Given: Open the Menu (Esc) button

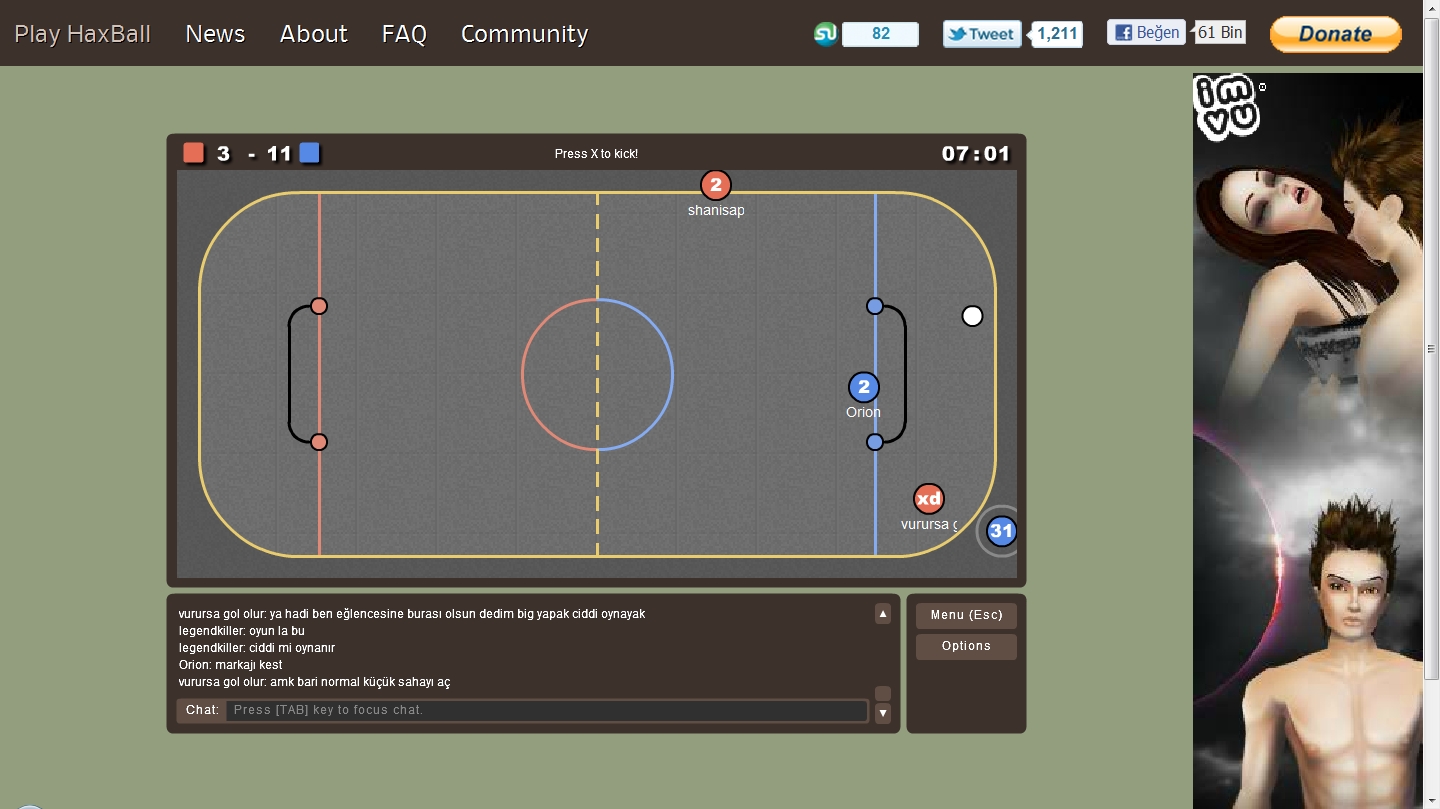Looking at the screenshot, I should click(x=966, y=615).
